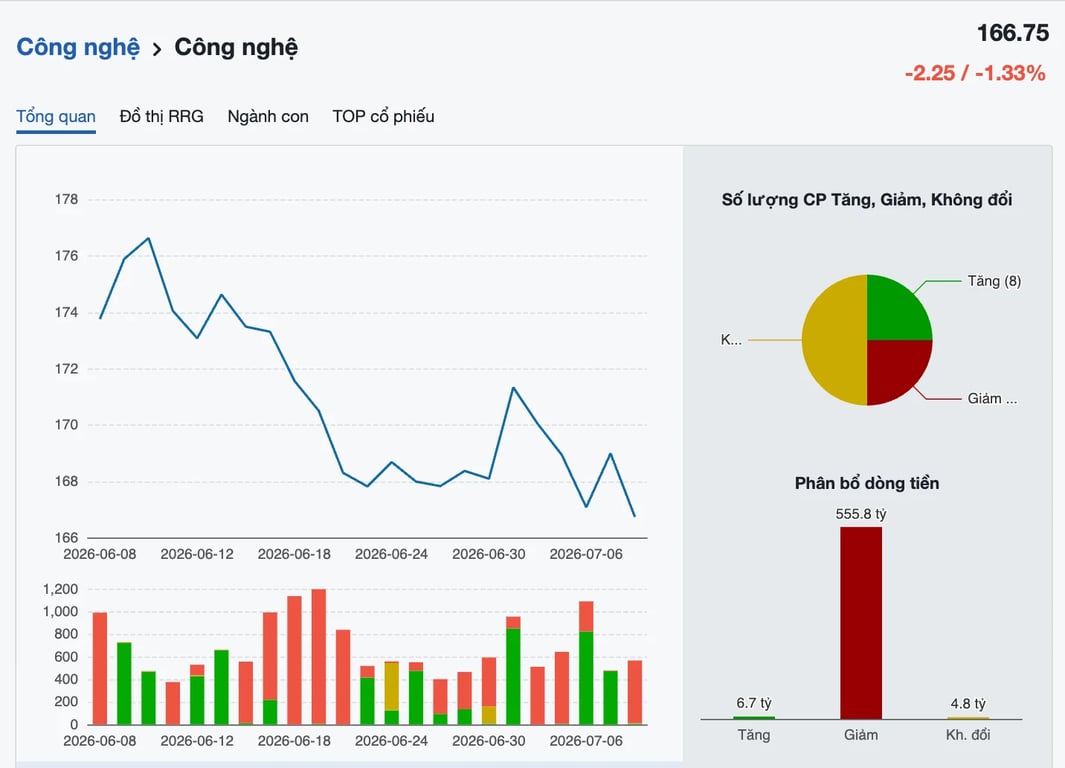Image resolution: width=1065 pixels, height=768 pixels.
Task: Click the line chart's last point near 166.75
Action: [x=634, y=516]
